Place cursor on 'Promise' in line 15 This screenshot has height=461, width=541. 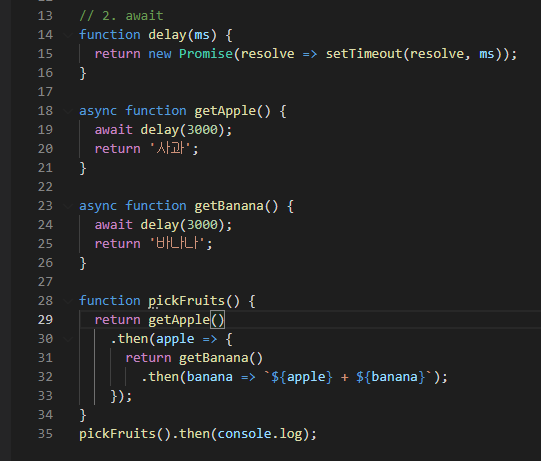point(206,54)
